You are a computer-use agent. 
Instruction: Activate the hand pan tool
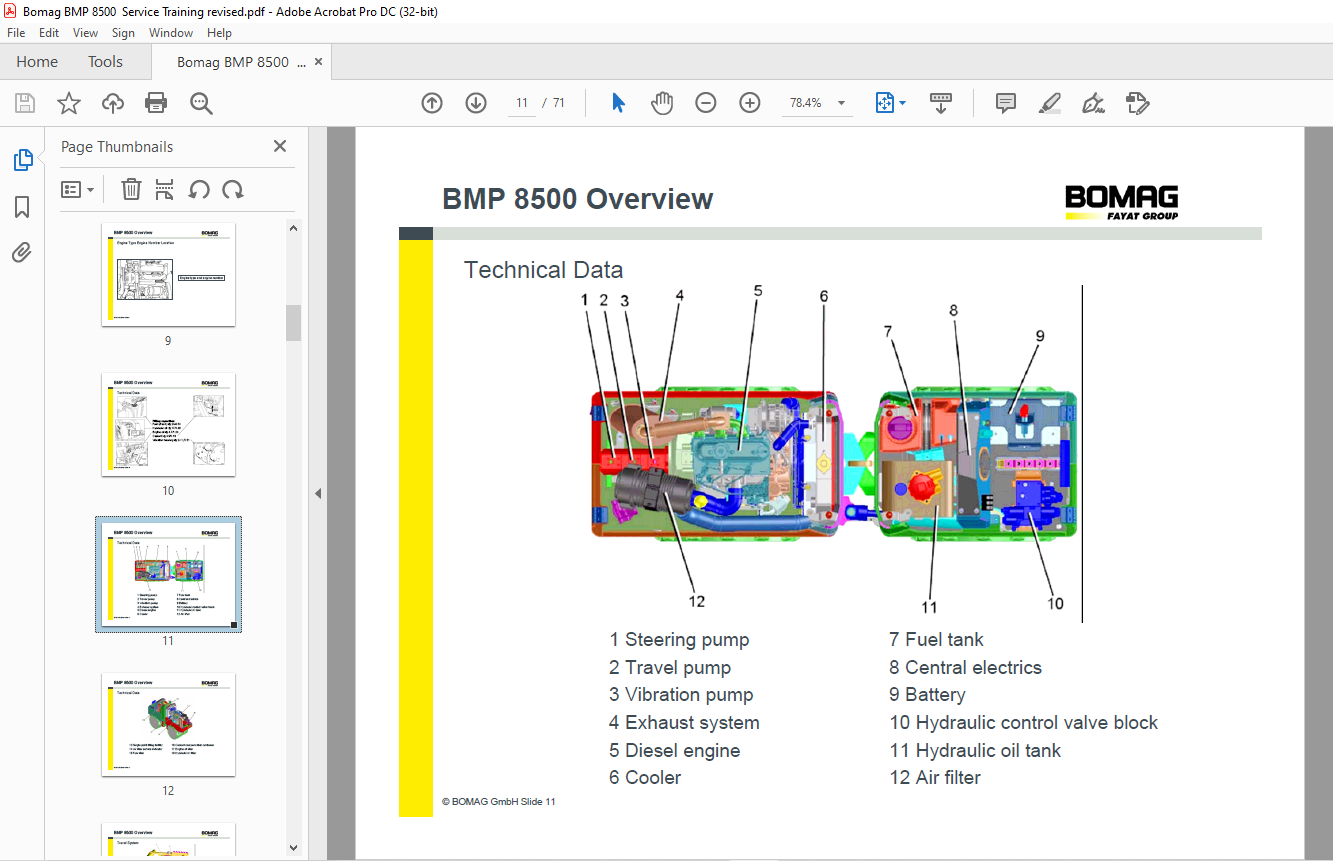point(662,103)
